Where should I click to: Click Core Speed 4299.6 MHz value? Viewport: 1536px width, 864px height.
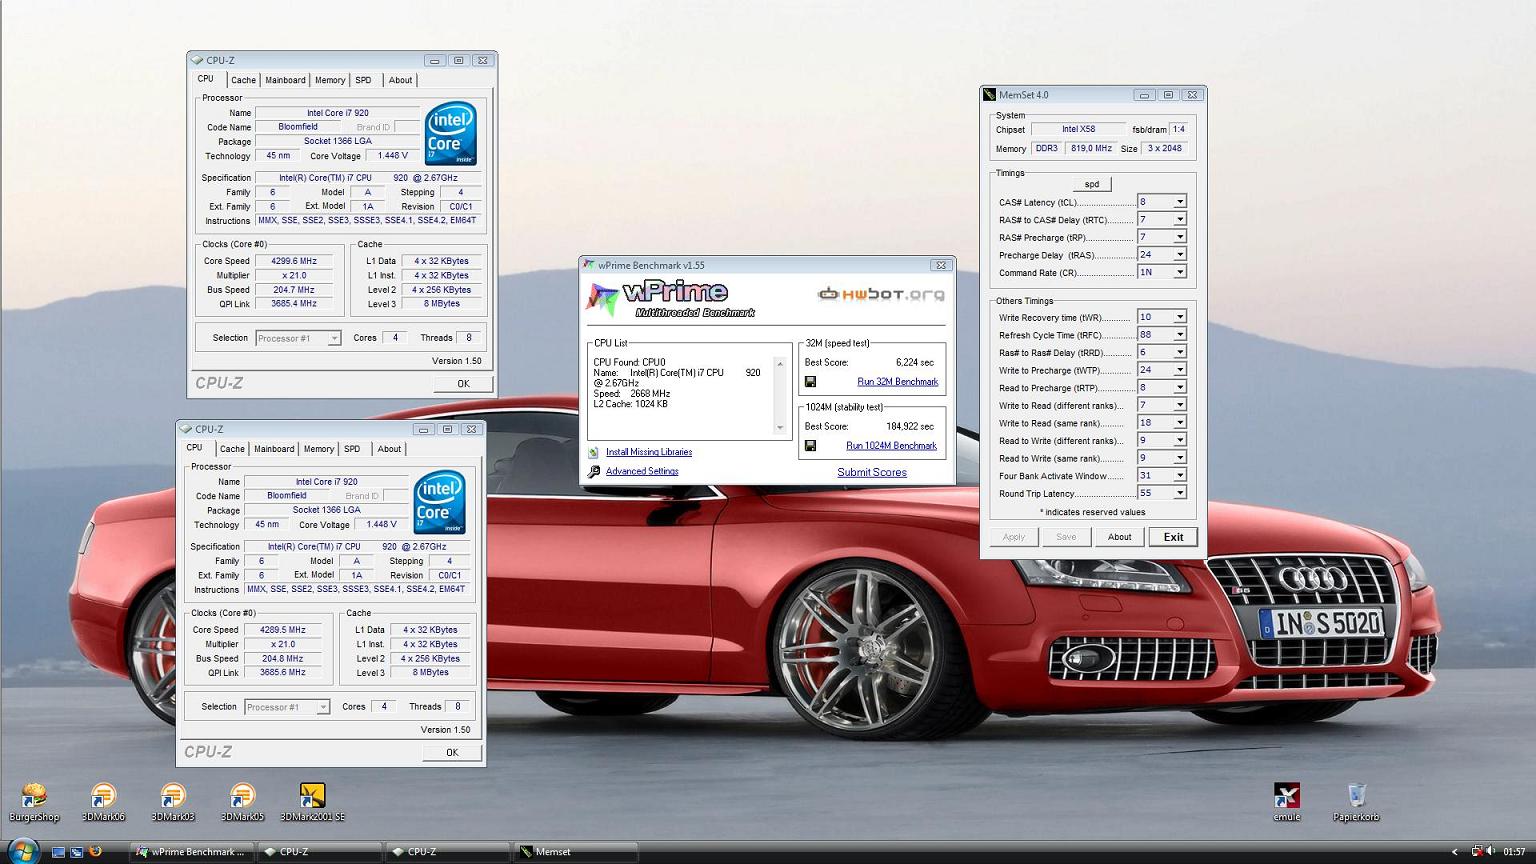coord(294,261)
